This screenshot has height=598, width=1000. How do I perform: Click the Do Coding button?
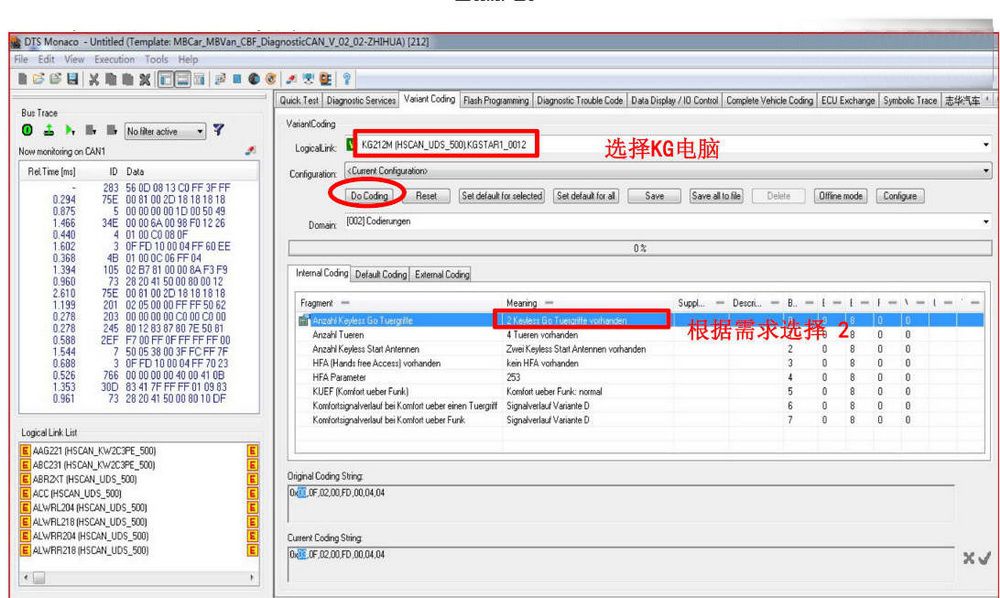369,196
